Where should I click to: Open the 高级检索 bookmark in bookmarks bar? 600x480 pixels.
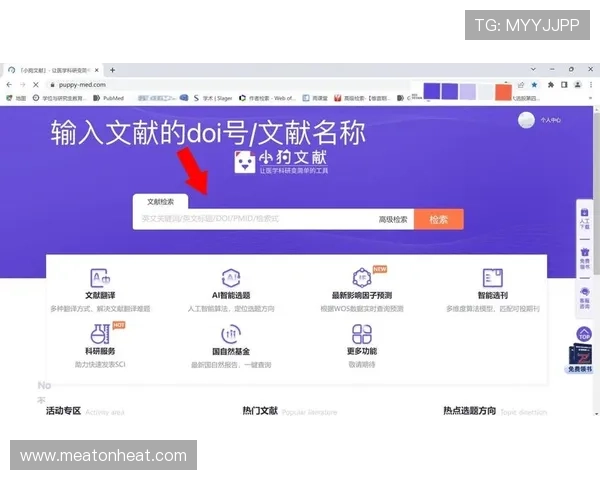[362, 98]
